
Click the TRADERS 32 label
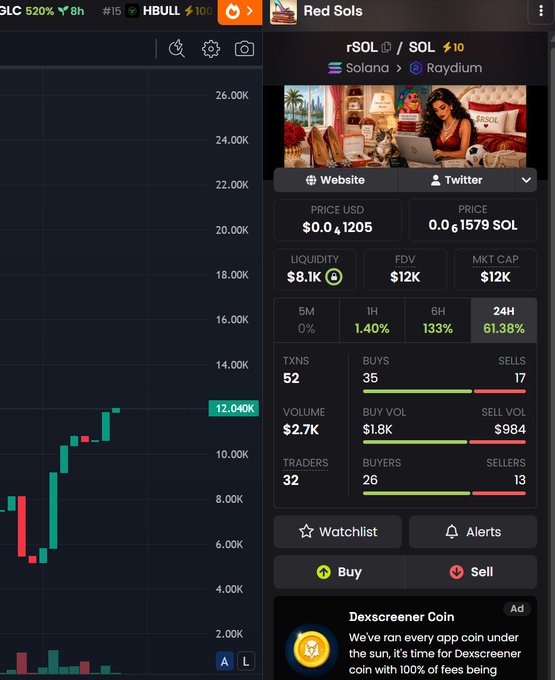(x=305, y=472)
